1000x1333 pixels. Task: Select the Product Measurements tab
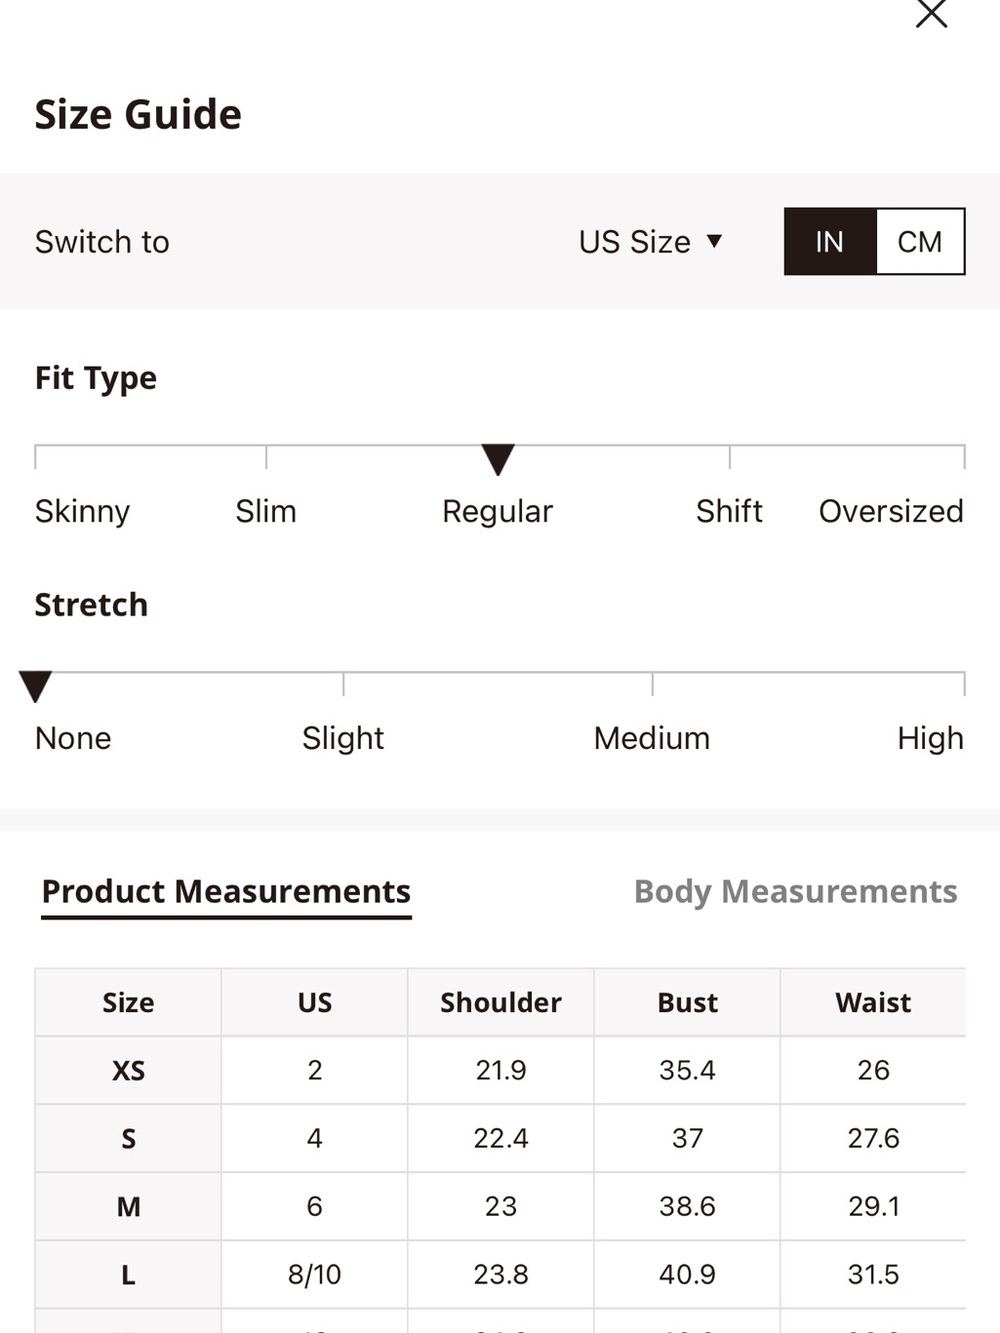(226, 891)
